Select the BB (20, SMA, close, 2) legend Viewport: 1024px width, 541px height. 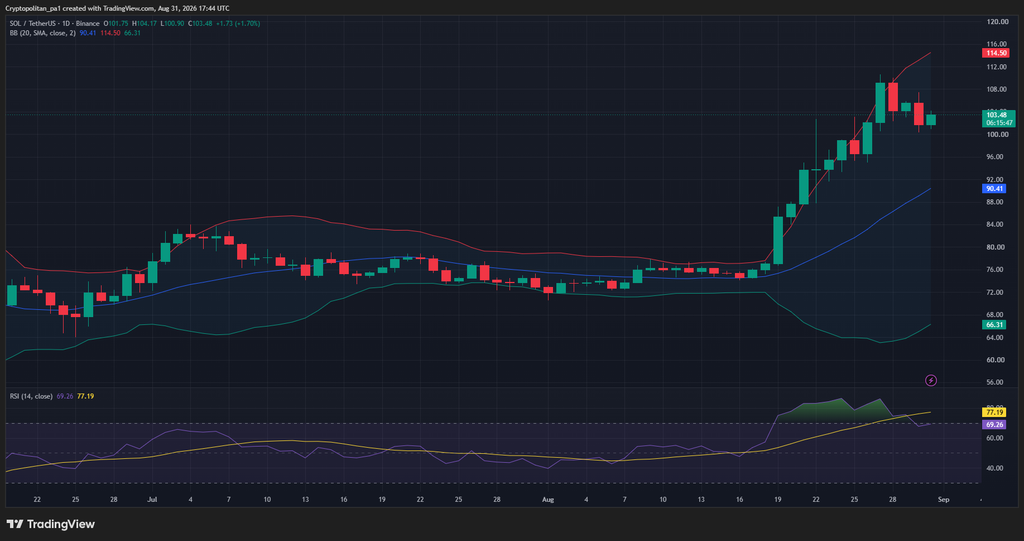click(x=42, y=33)
